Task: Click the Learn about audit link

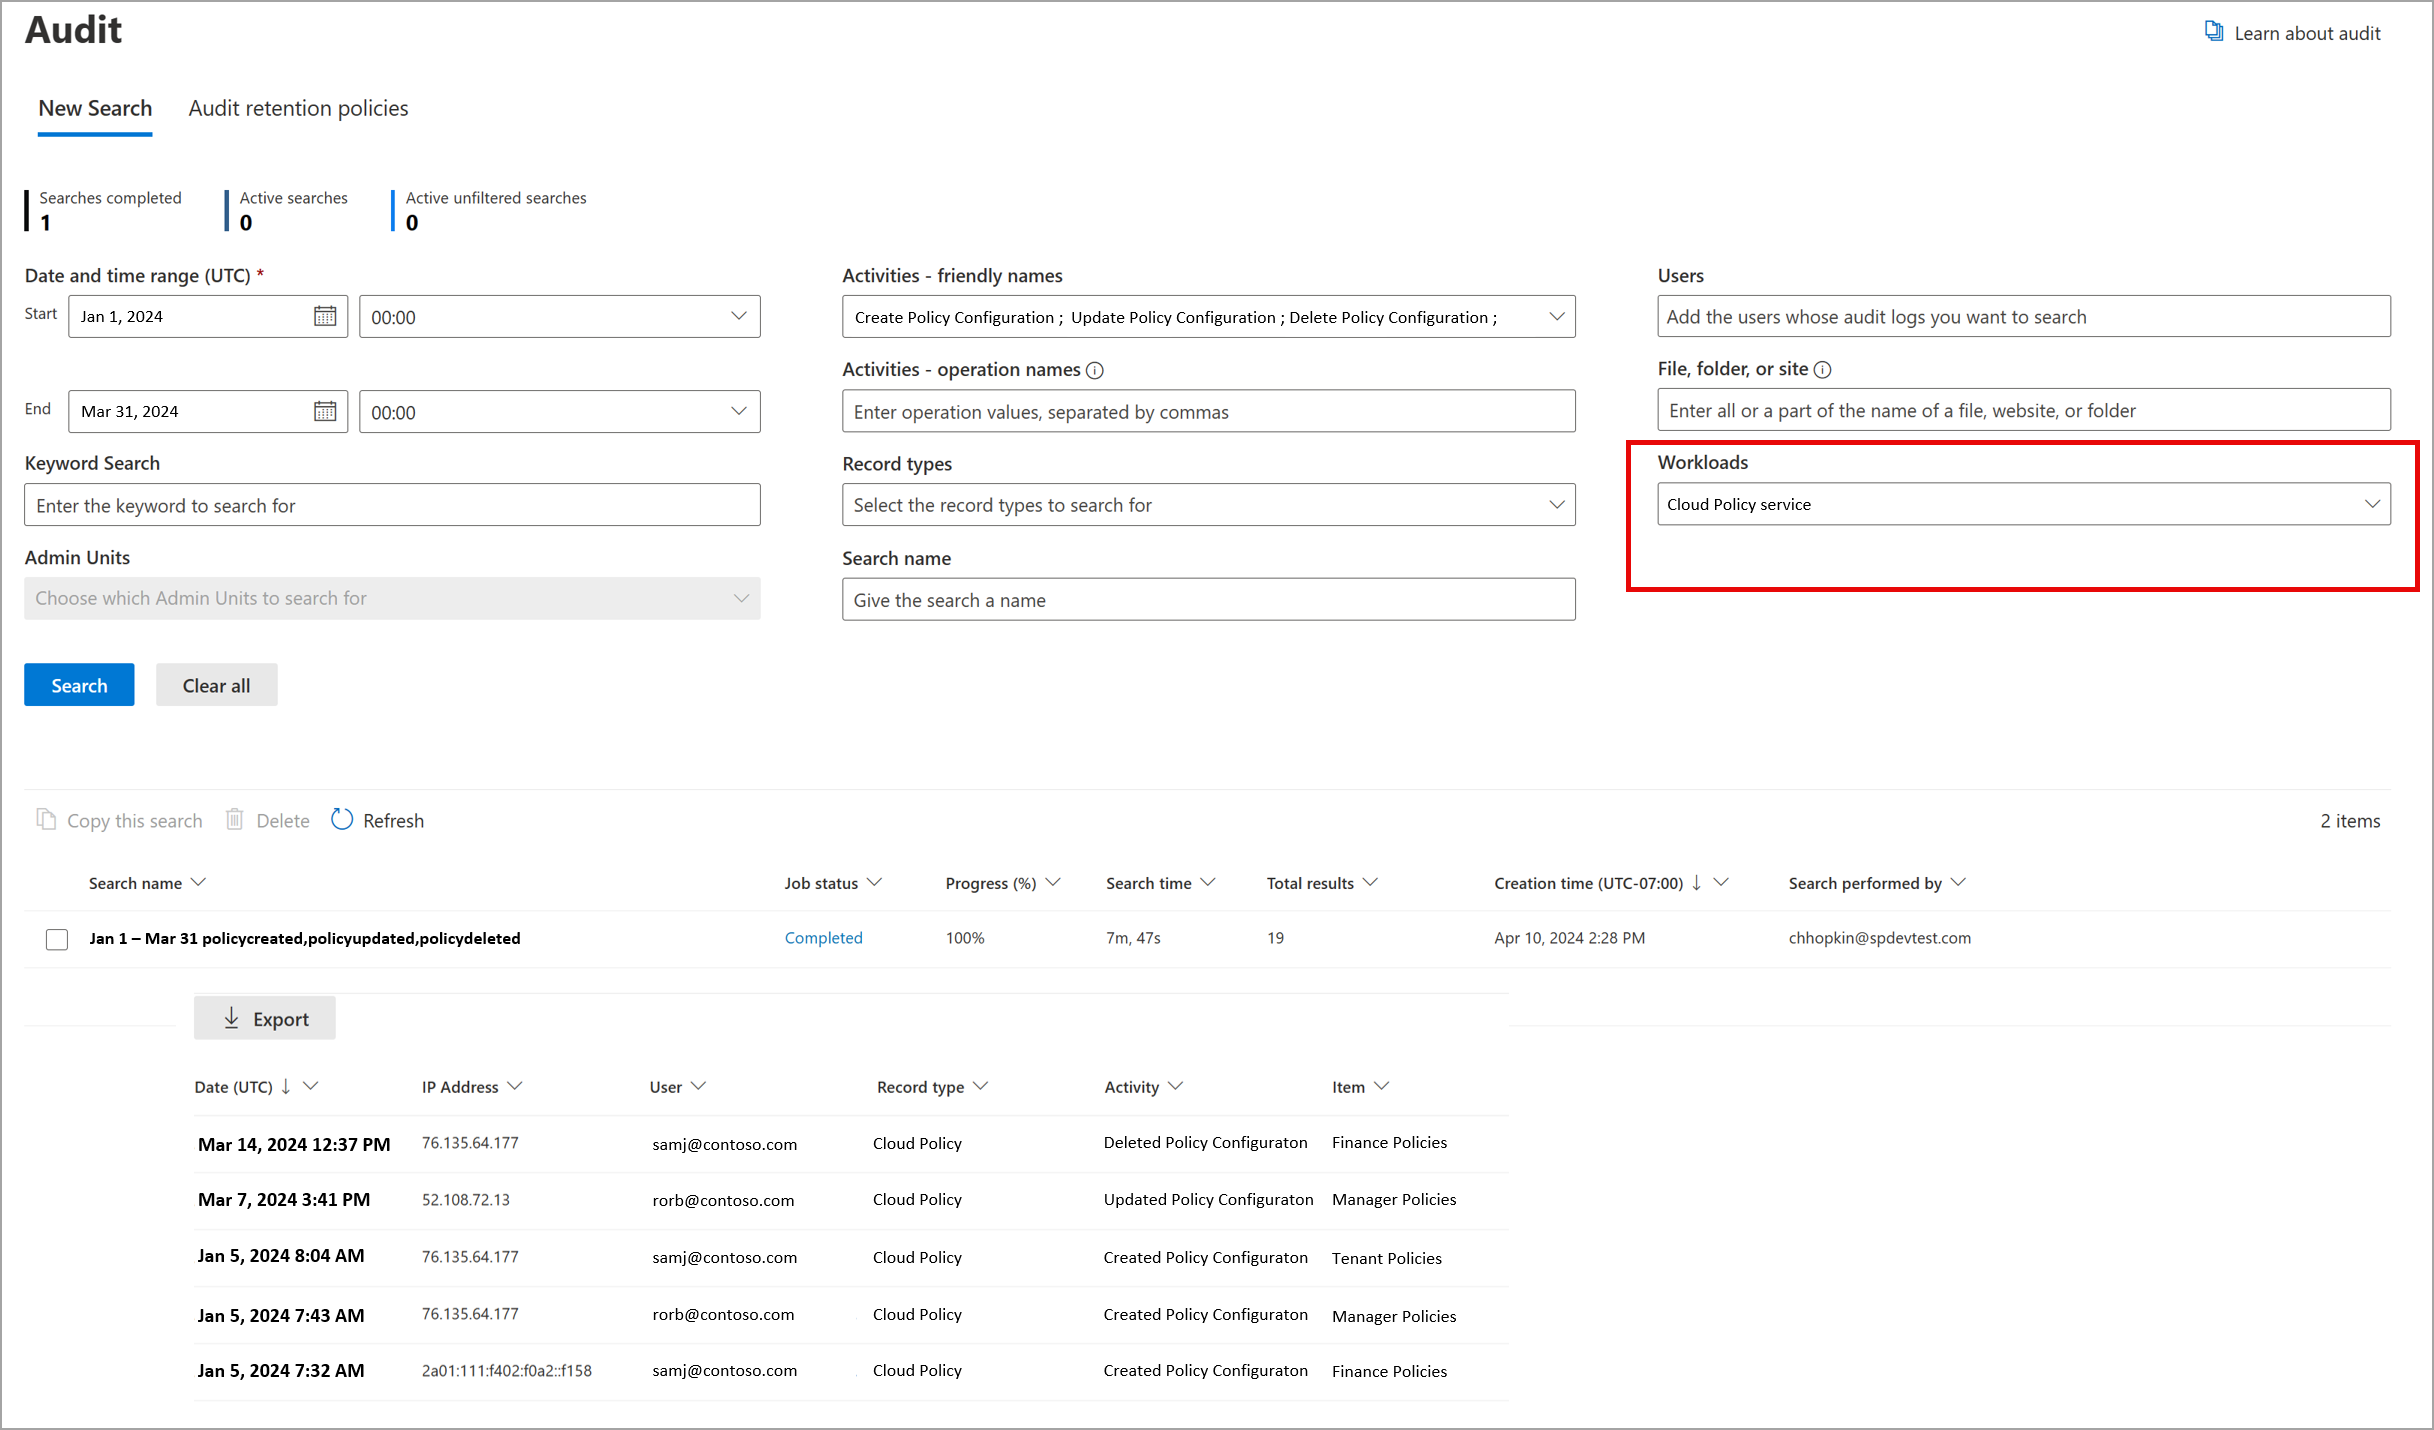Action: point(2311,31)
